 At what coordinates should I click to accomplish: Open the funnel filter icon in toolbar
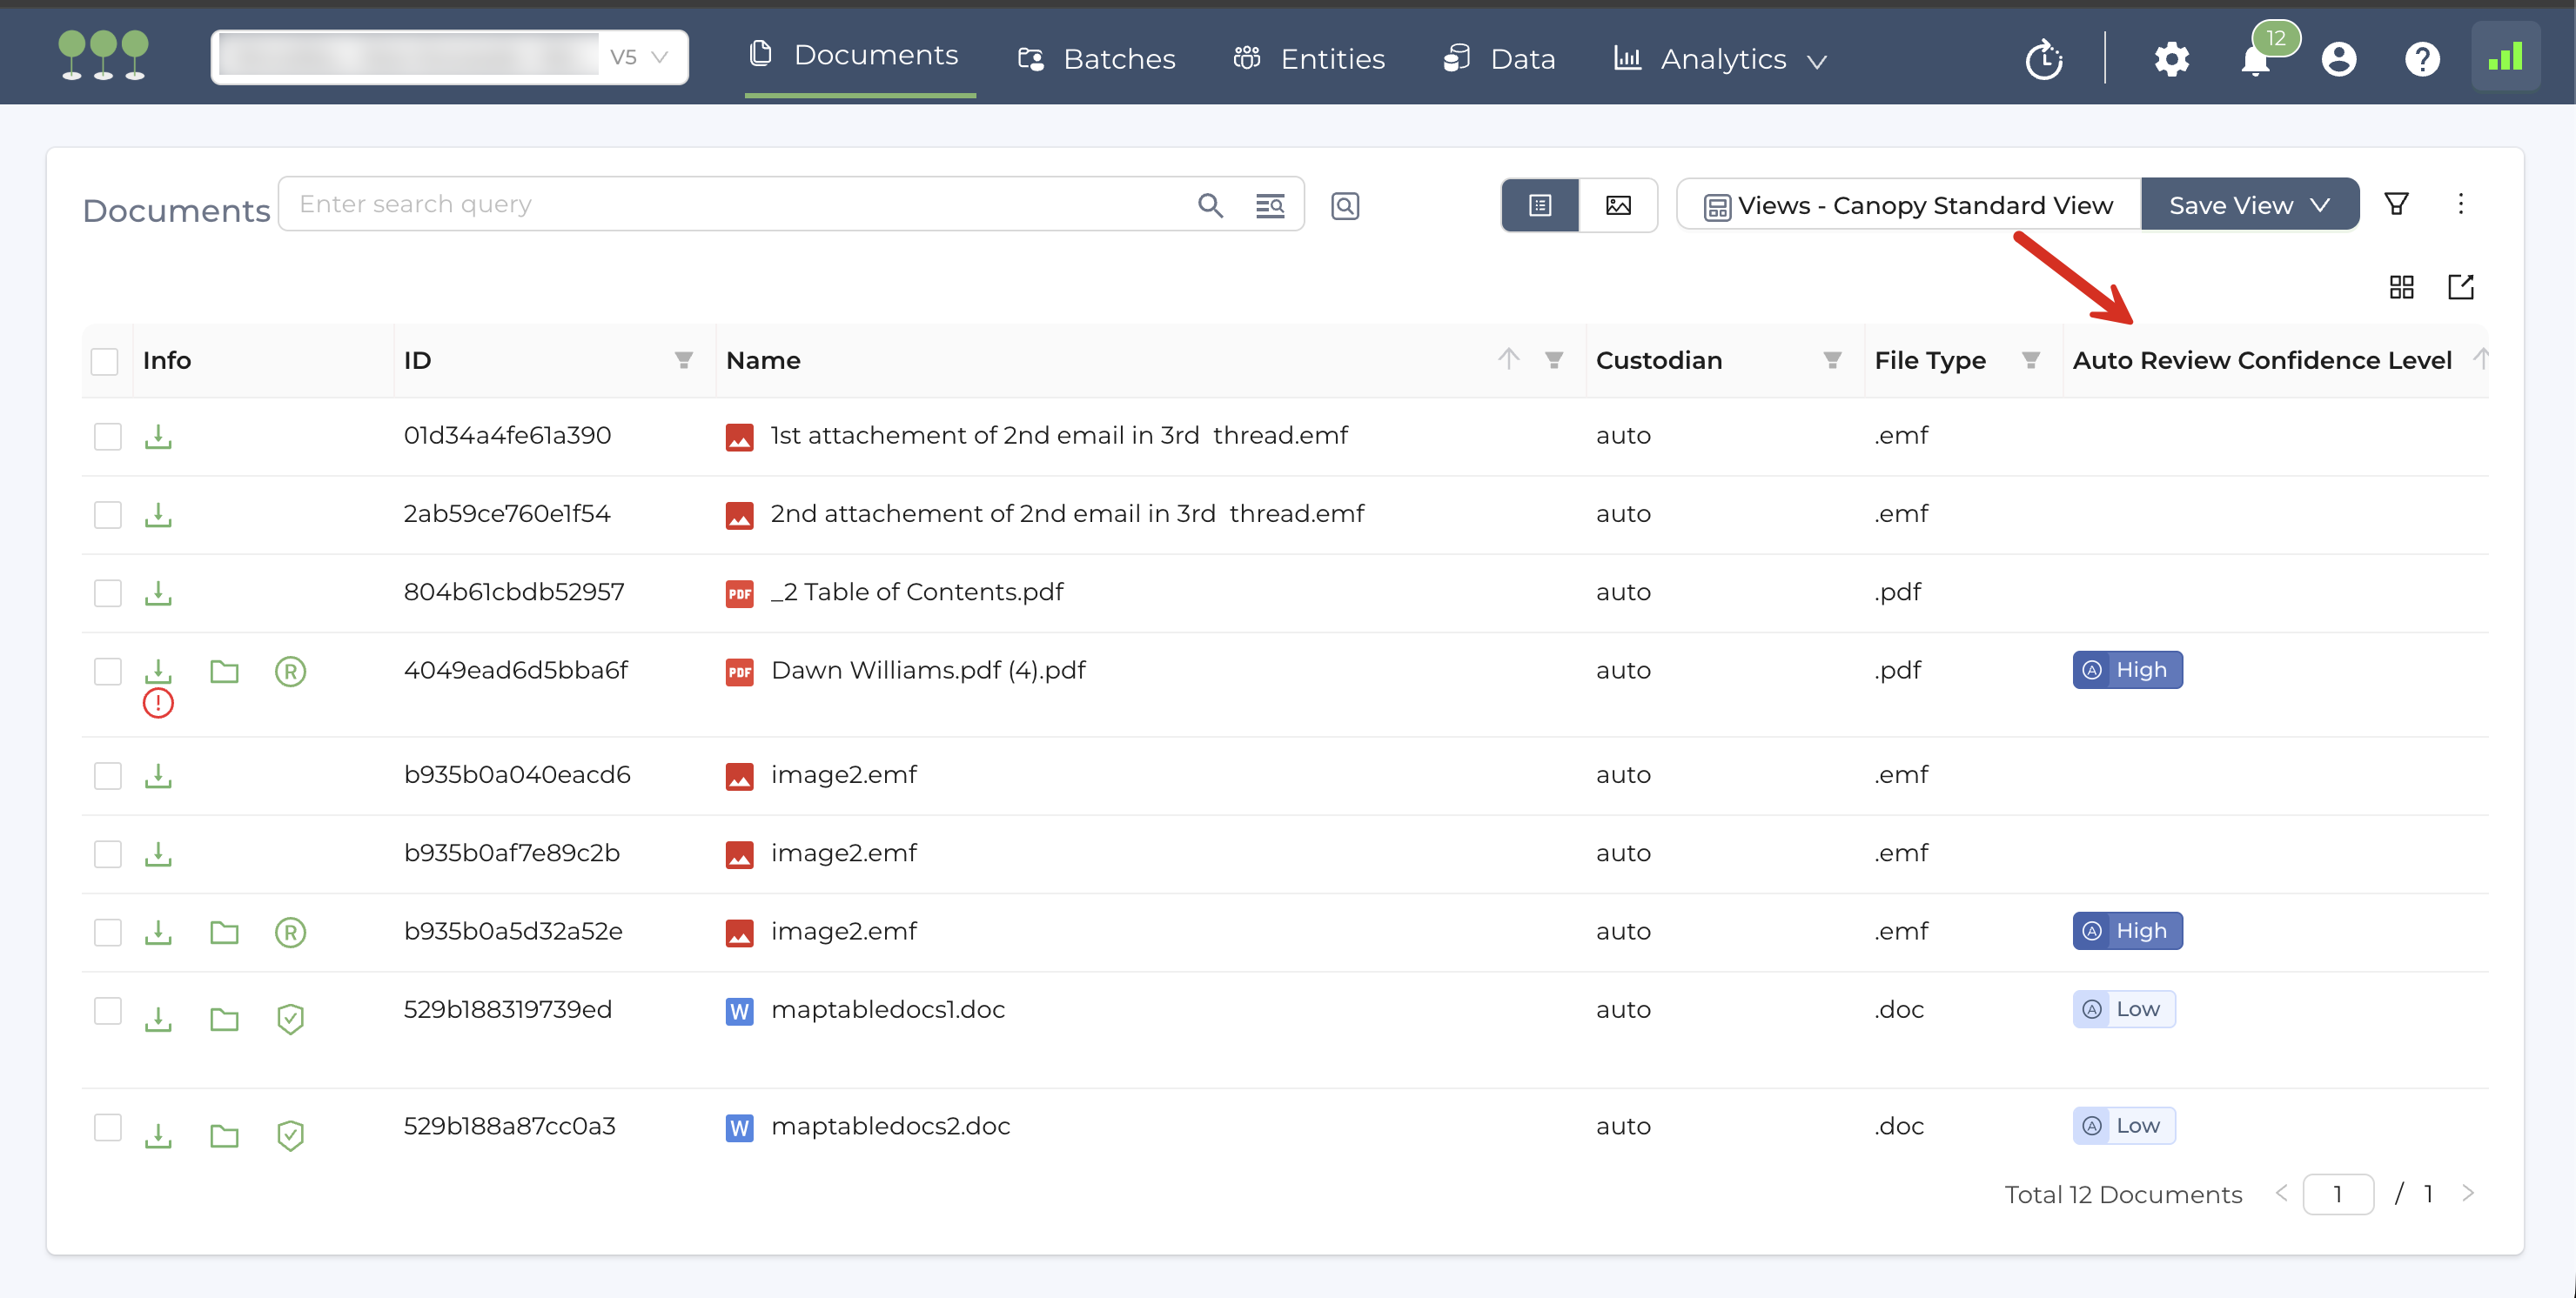pos(2396,204)
